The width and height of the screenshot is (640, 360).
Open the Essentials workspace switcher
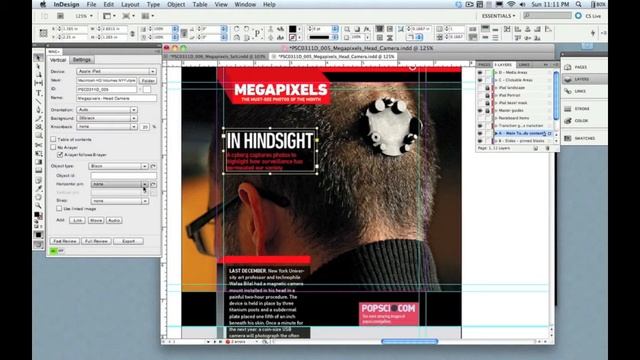click(x=498, y=16)
